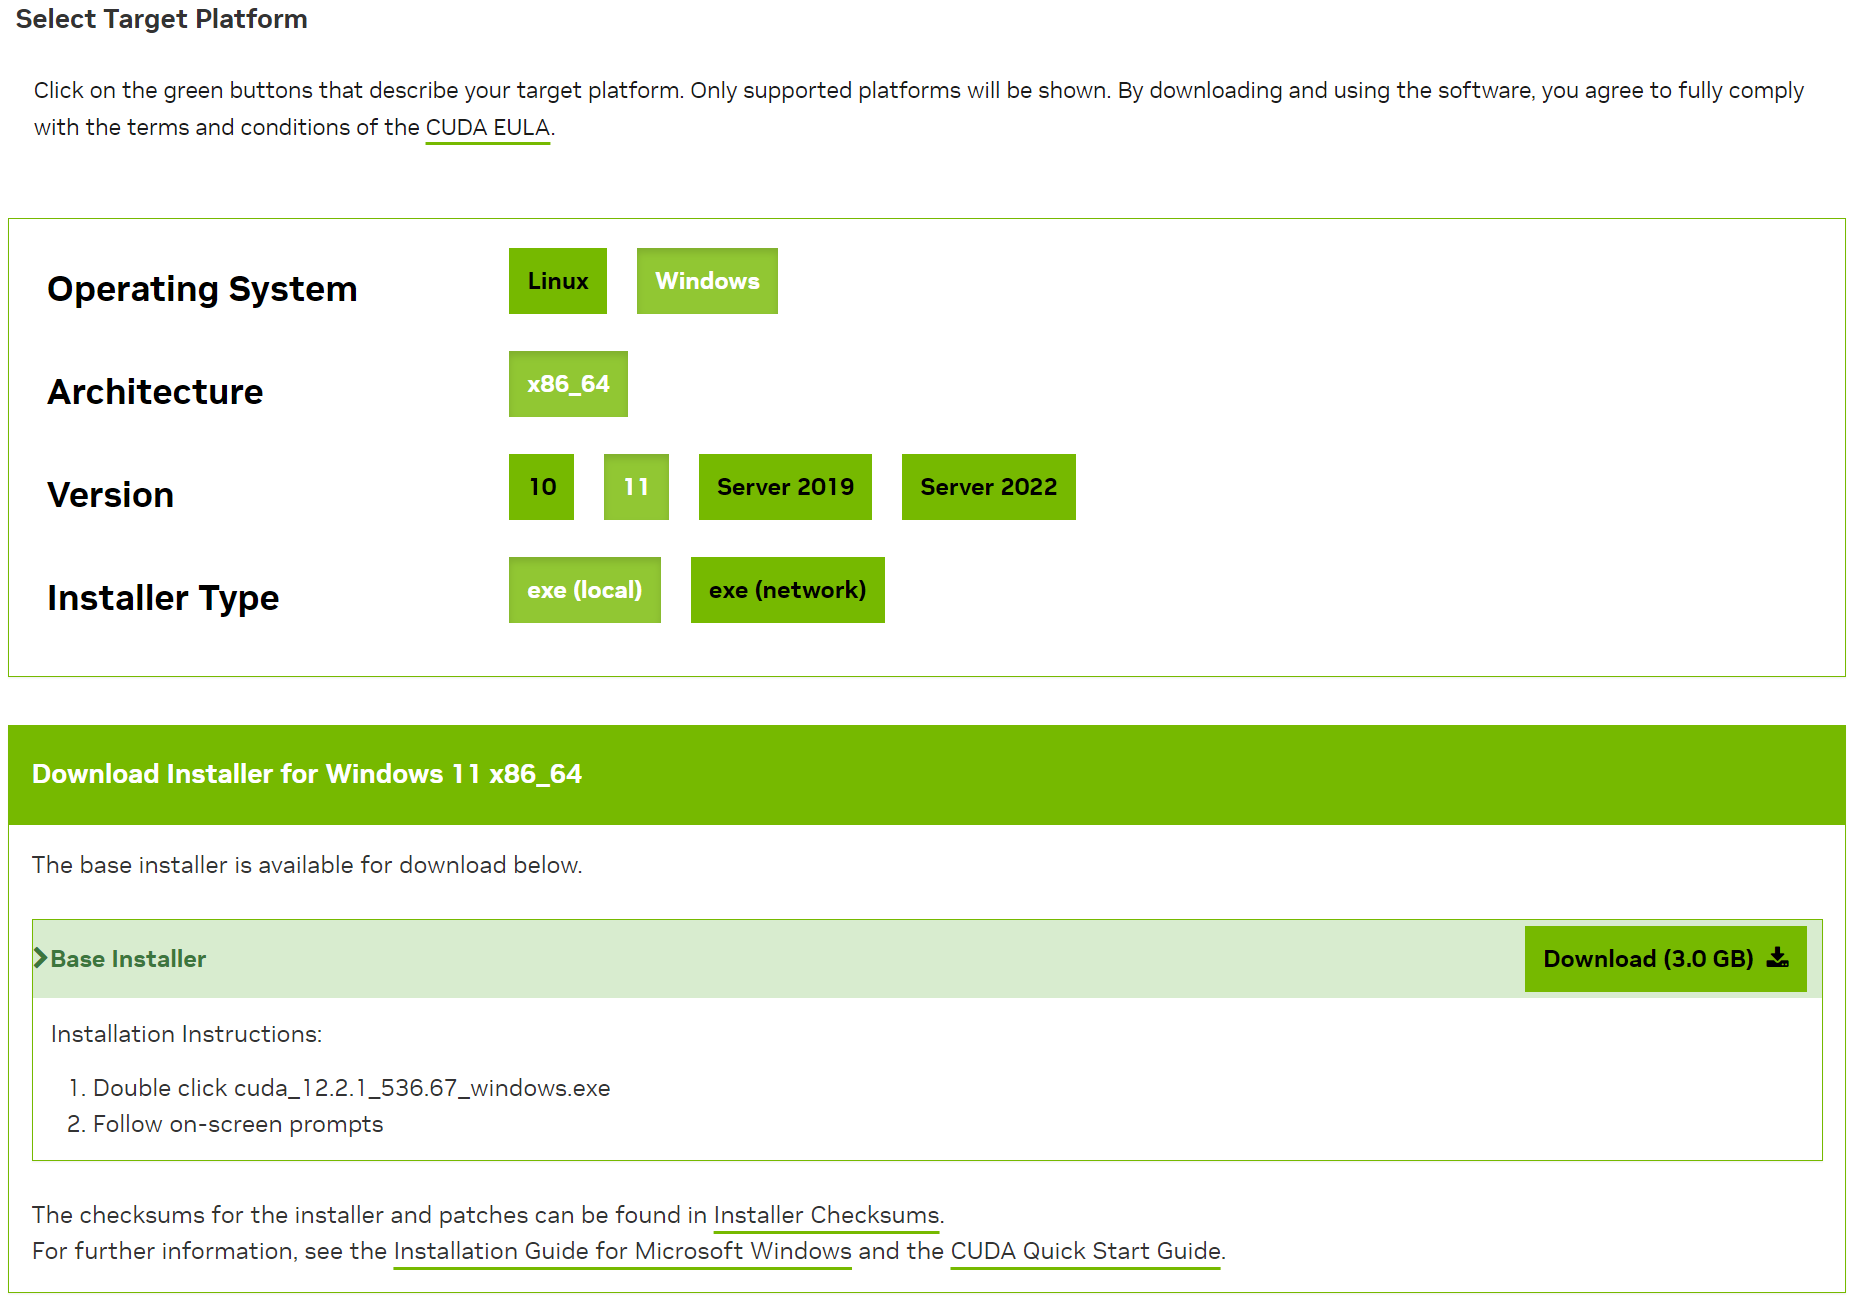The image size is (1857, 1304).
Task: Click the cuda_12.2.1_536.67_windows.exe instruction line
Action: pyautogui.click(x=351, y=1088)
